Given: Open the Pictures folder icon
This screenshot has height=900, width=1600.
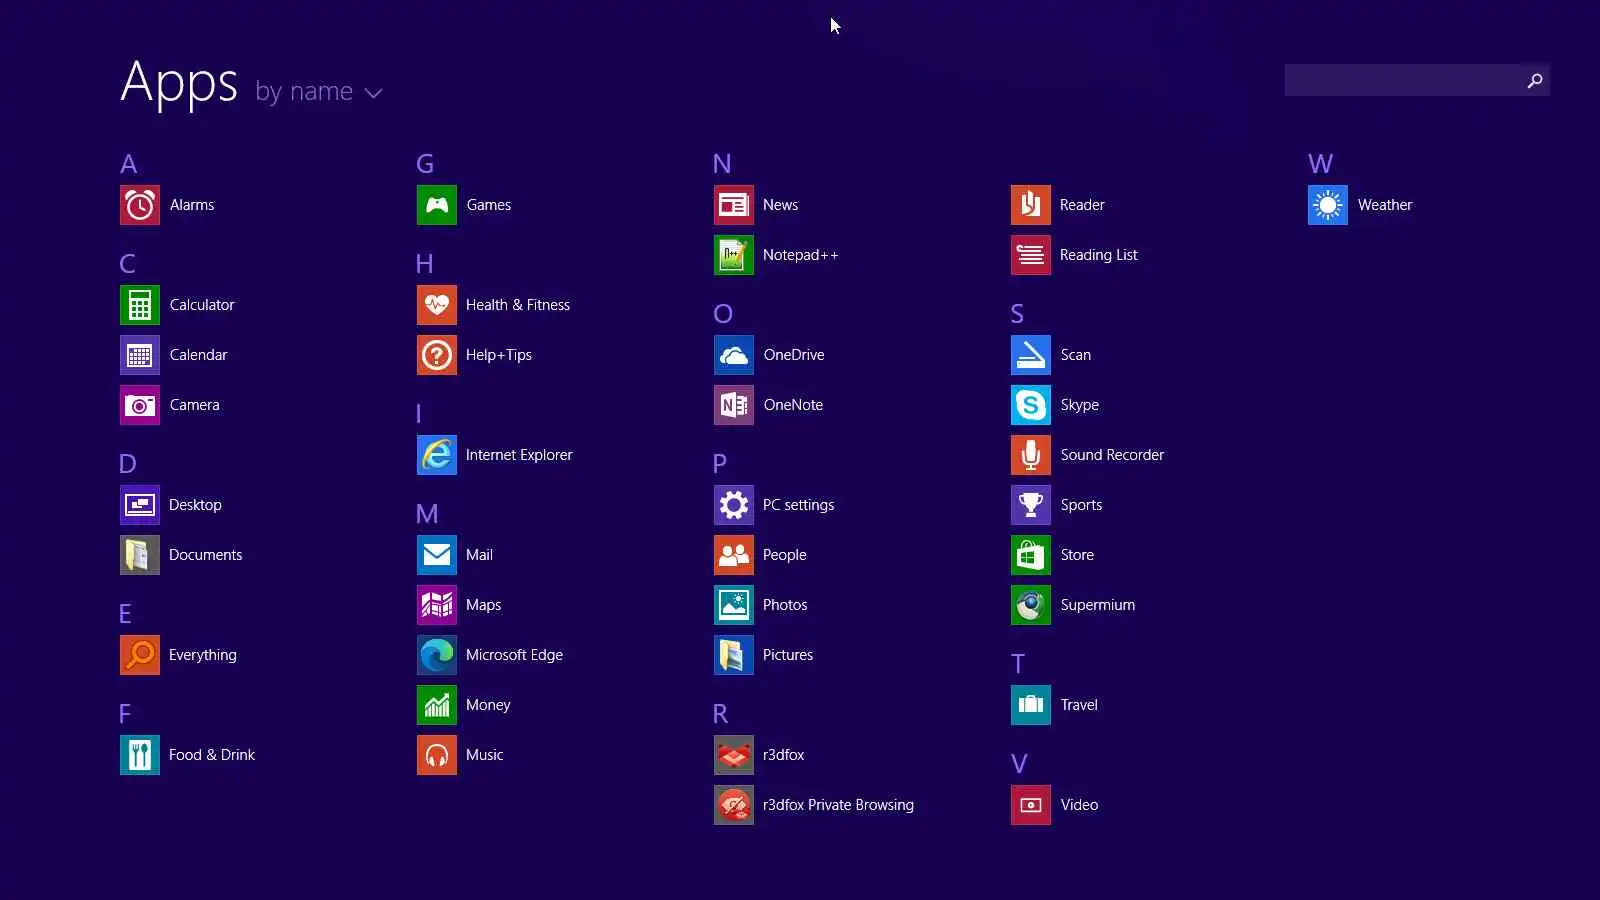Looking at the screenshot, I should pyautogui.click(x=734, y=655).
